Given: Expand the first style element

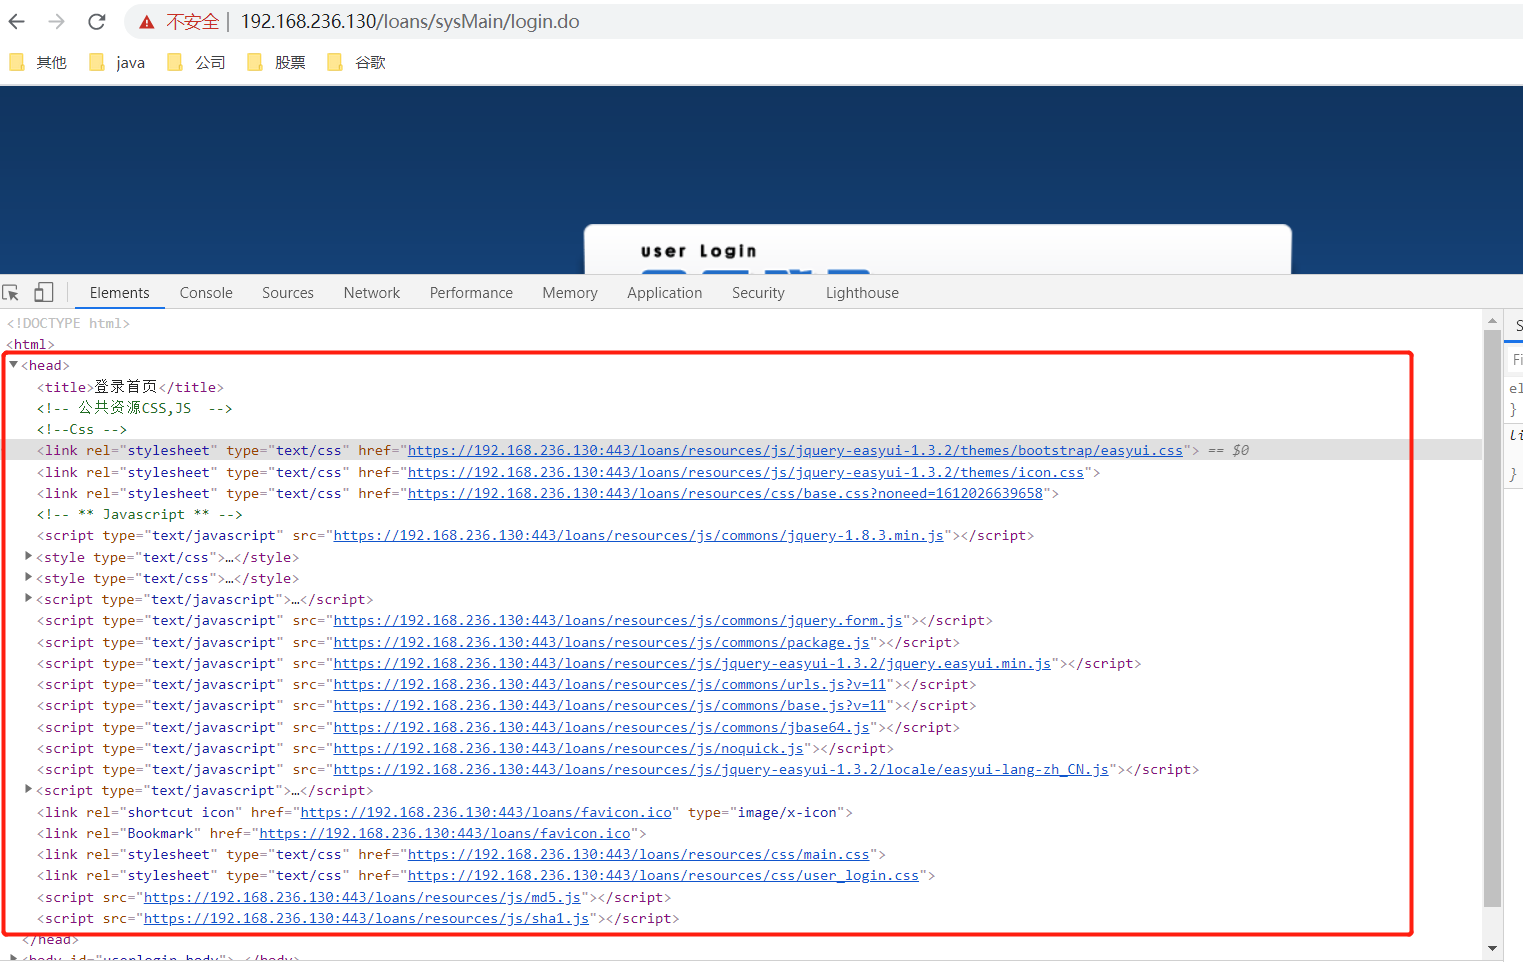Looking at the screenshot, I should 28,556.
